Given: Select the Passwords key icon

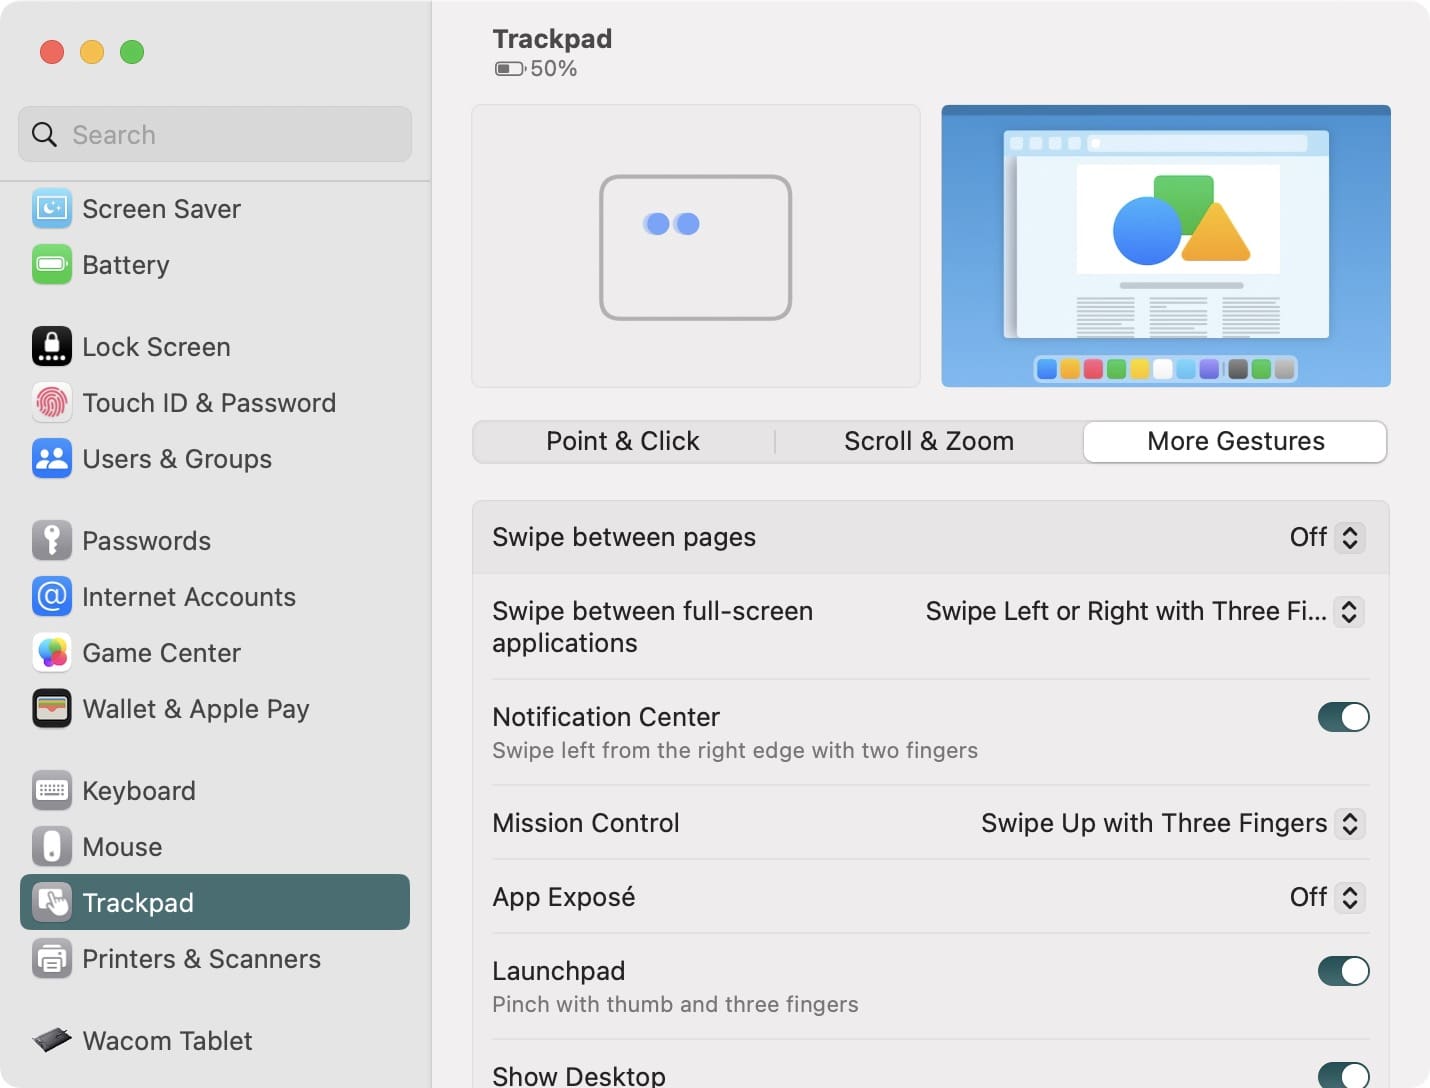Looking at the screenshot, I should [x=52, y=540].
